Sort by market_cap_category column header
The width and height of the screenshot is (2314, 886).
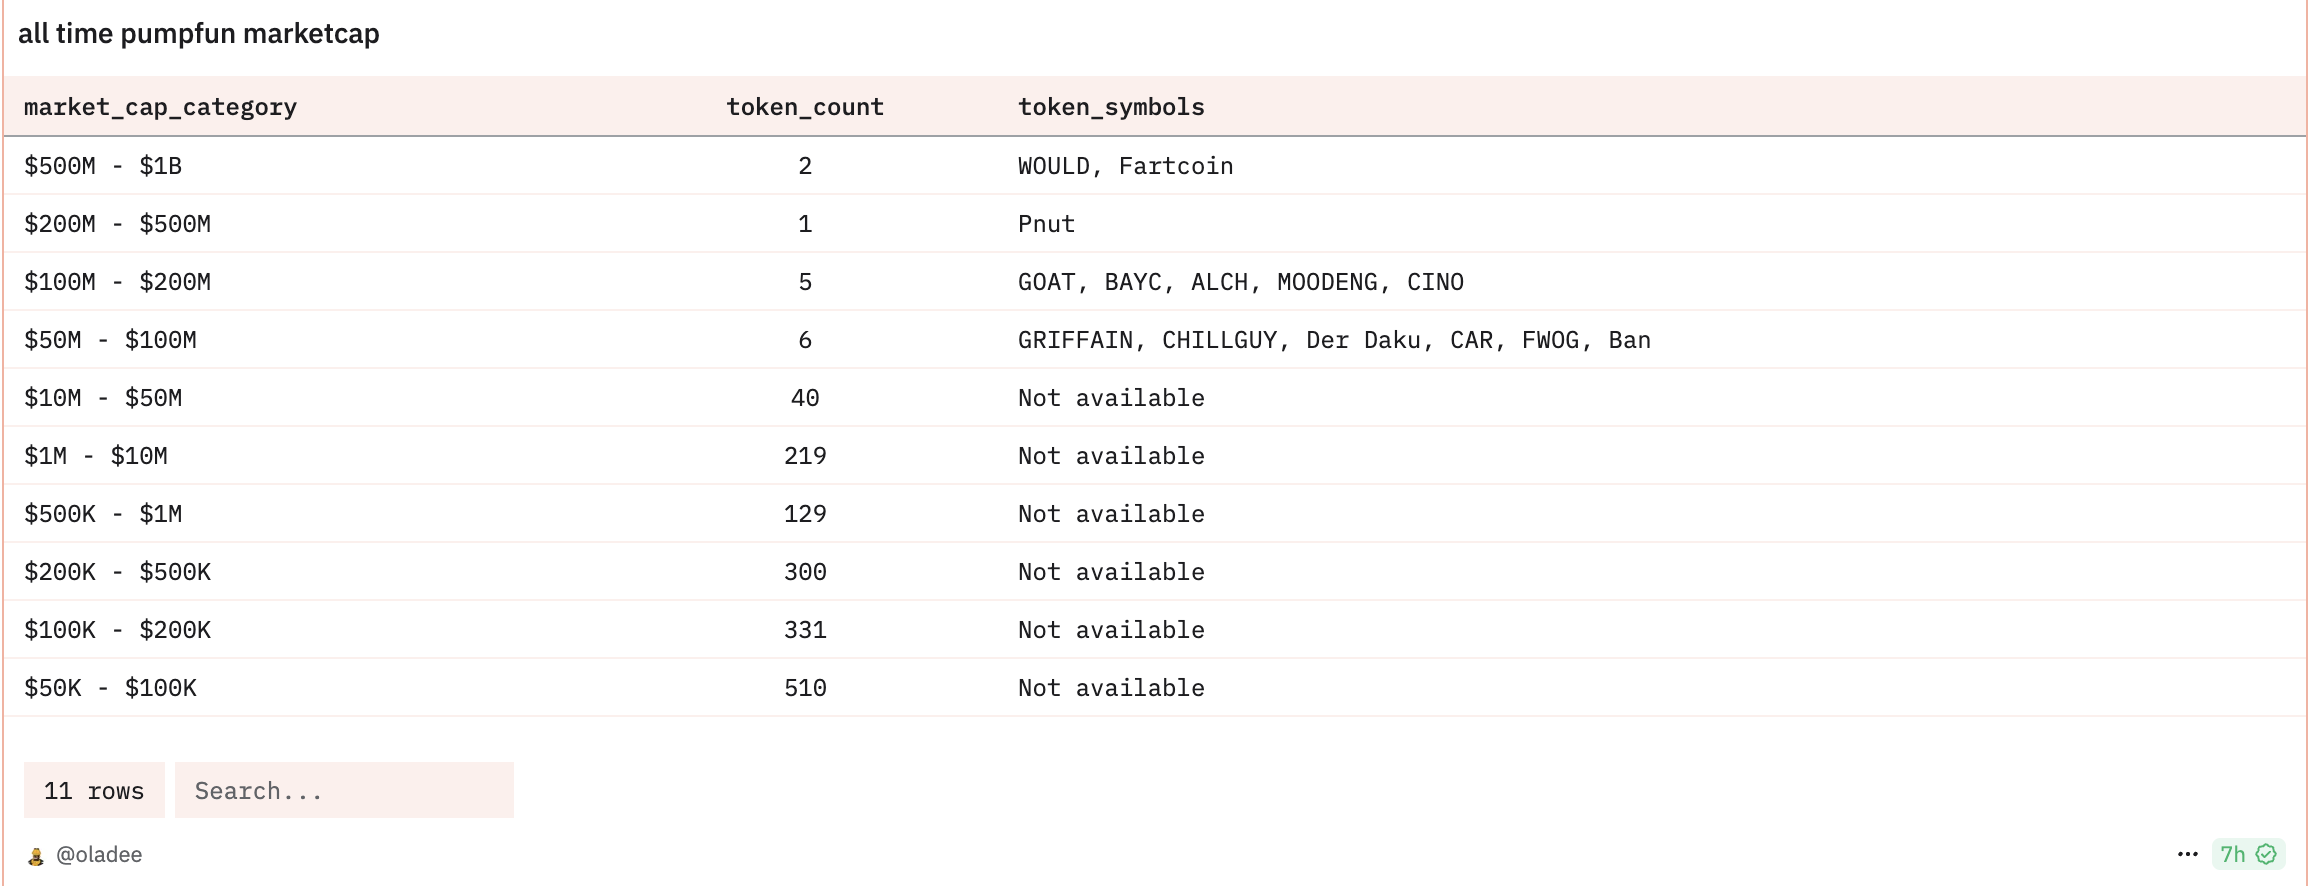160,107
